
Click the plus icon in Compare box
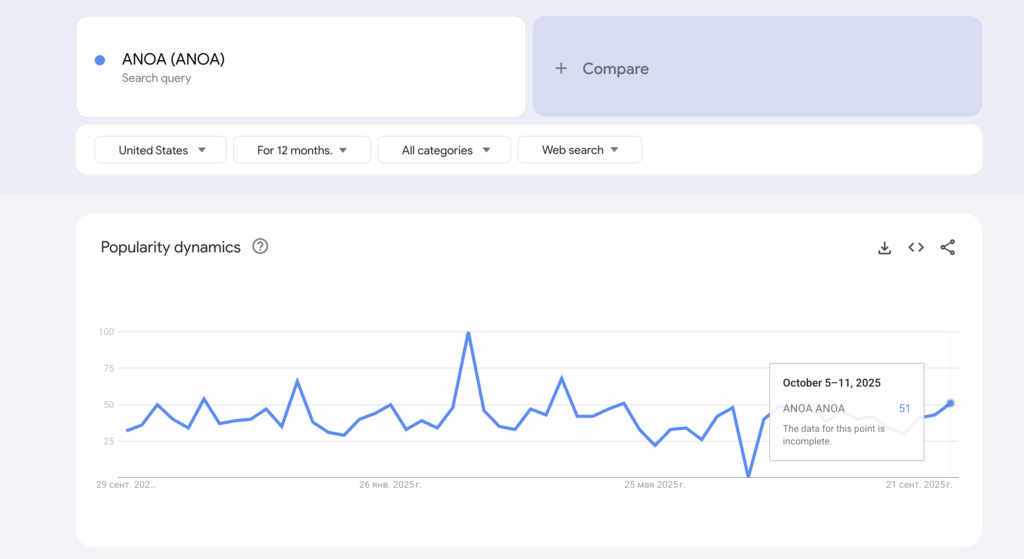[561, 68]
